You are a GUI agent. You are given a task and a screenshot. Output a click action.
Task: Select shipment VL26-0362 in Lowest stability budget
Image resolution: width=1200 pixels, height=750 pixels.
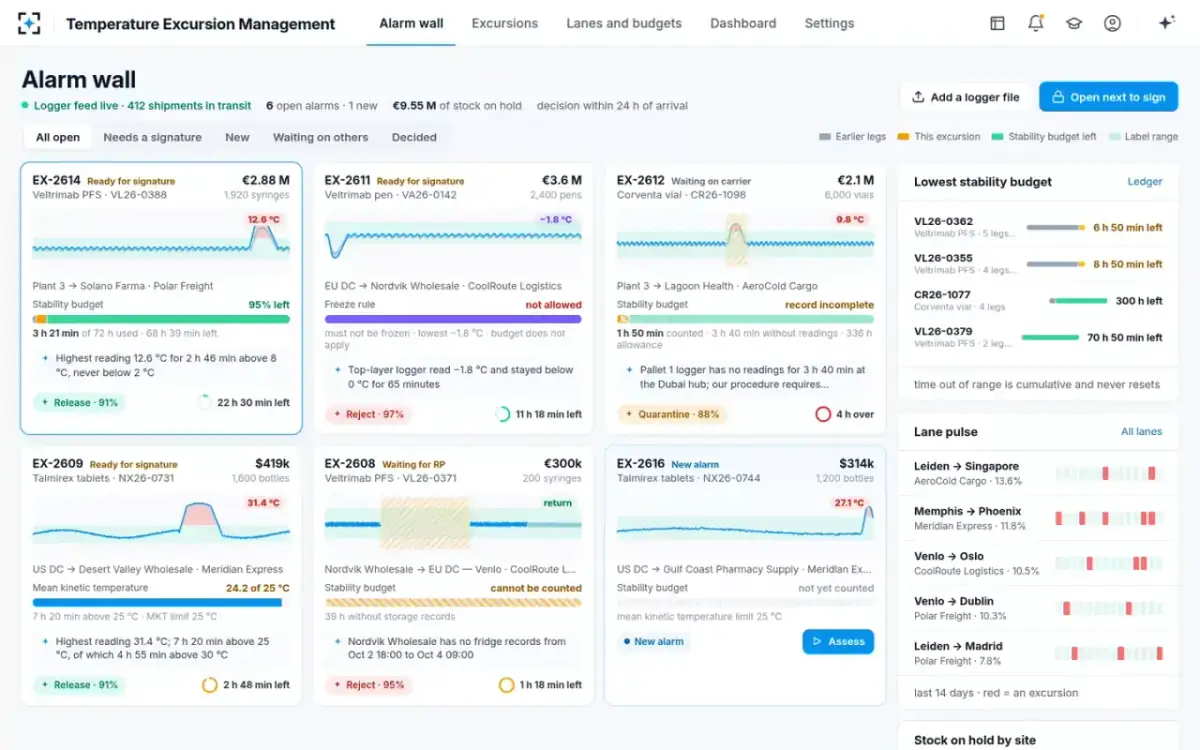point(1038,227)
